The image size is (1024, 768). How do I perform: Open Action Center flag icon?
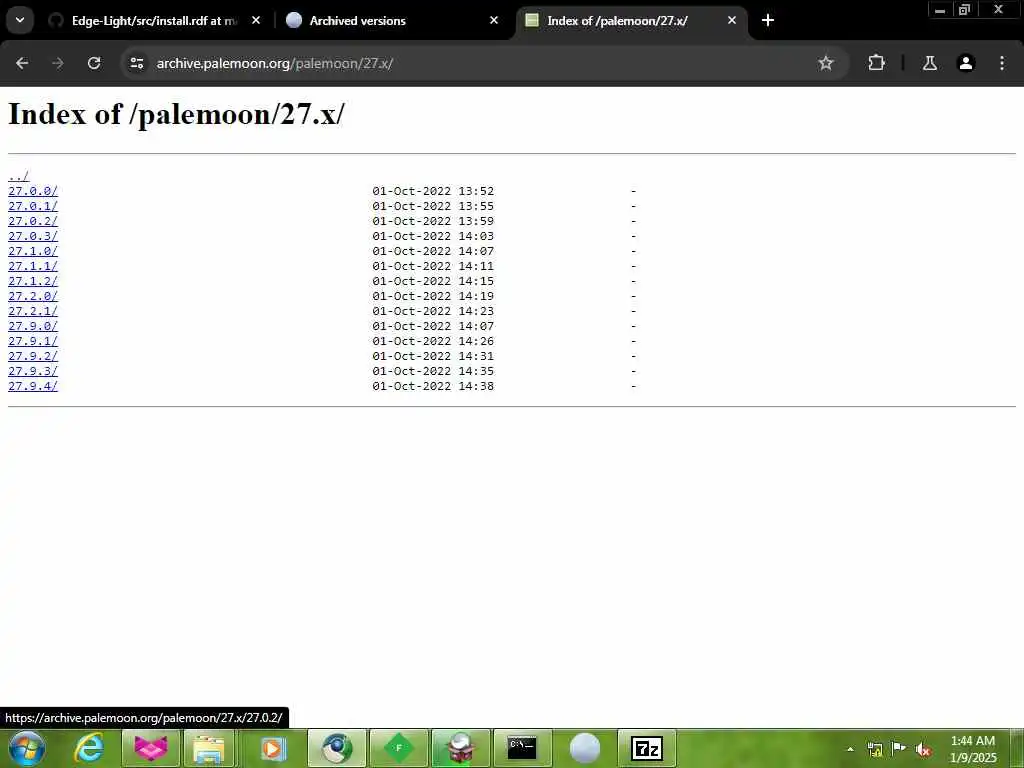899,749
